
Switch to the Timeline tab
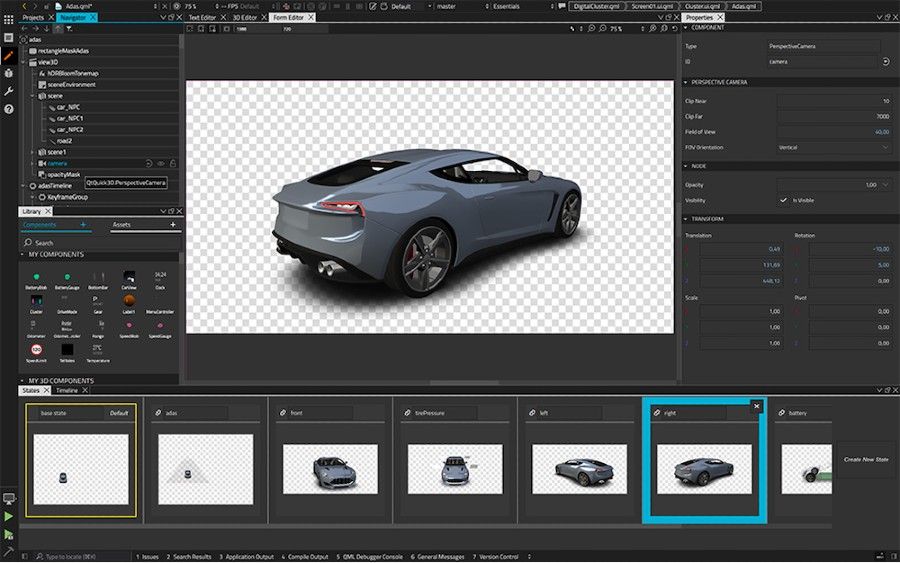(67, 390)
